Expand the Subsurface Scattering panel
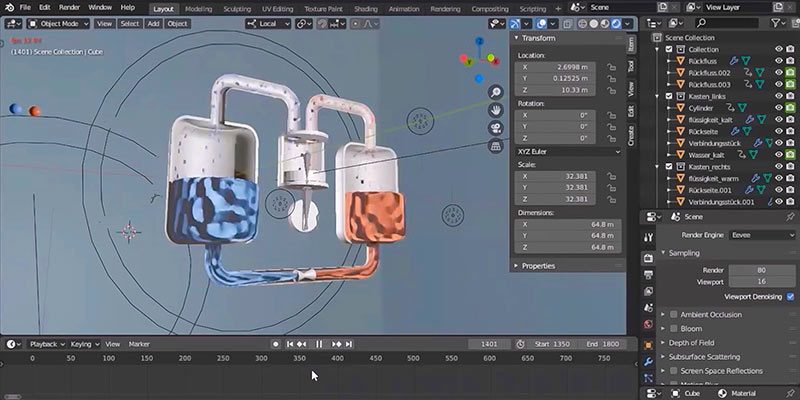Viewport: 800px width, 400px height. 663,357
